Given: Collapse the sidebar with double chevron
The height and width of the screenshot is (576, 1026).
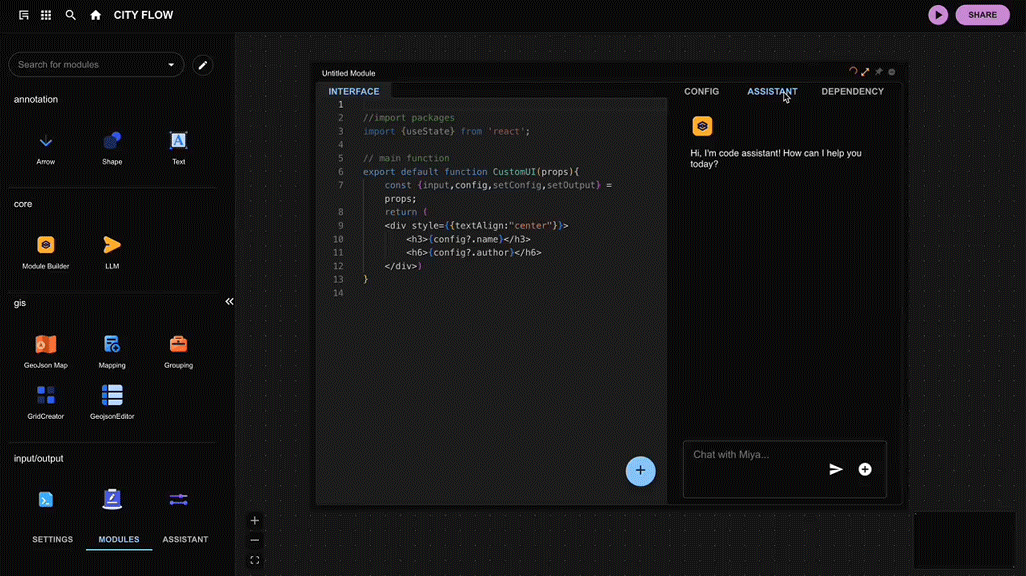Looking at the screenshot, I should (229, 302).
